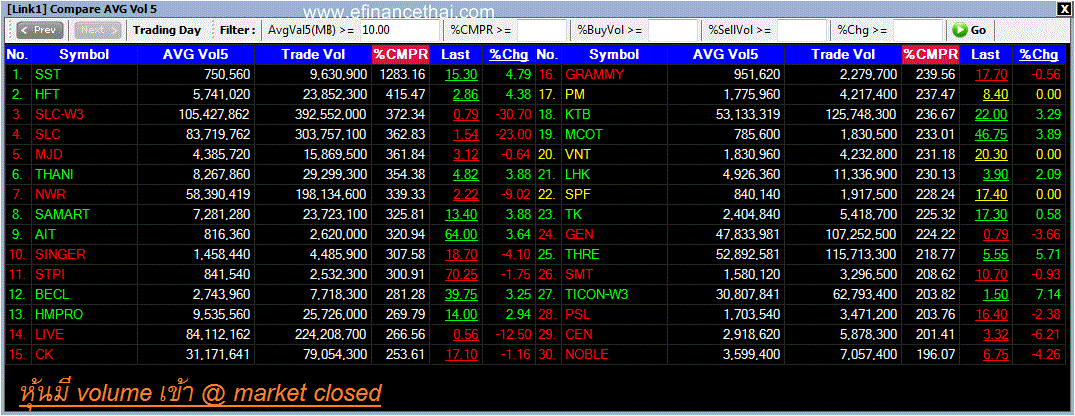This screenshot has height=416, width=1075.
Task: Select the HFT symbol
Action: (48, 95)
